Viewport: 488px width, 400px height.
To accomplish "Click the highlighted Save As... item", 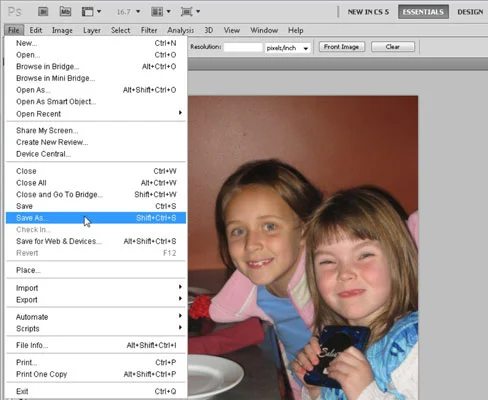I will (96, 218).
